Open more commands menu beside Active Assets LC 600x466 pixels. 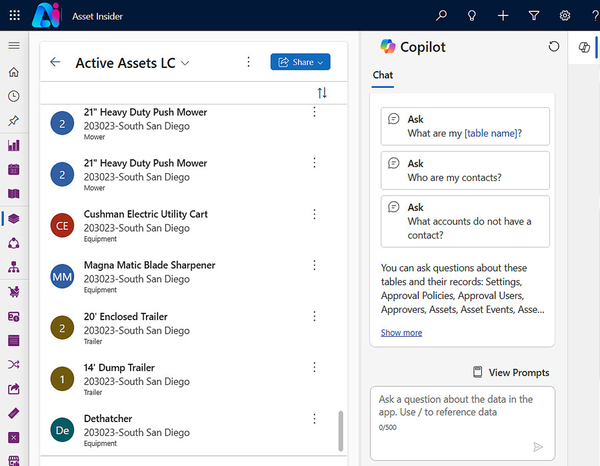249,62
